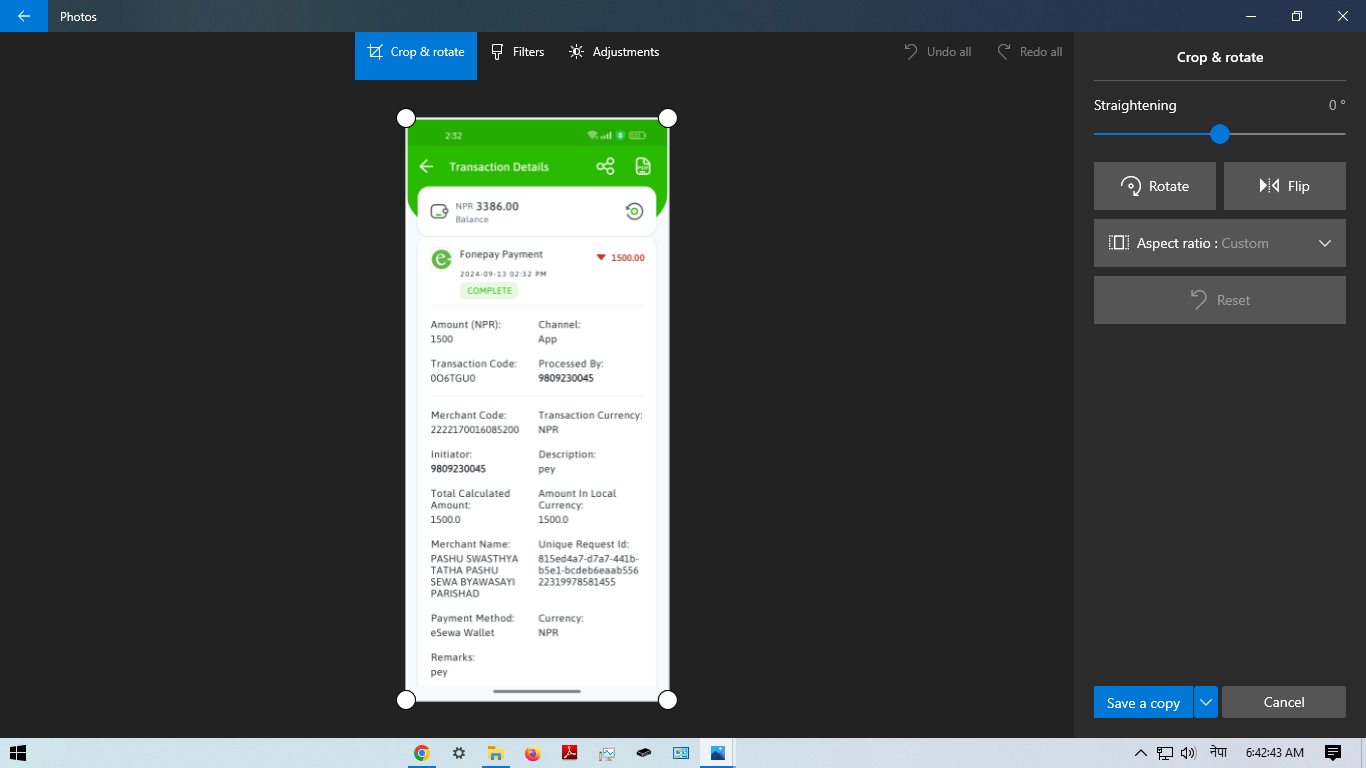Click the eSewa logo beside Fonepay Payment
This screenshot has height=768, width=1366.
tap(441, 260)
